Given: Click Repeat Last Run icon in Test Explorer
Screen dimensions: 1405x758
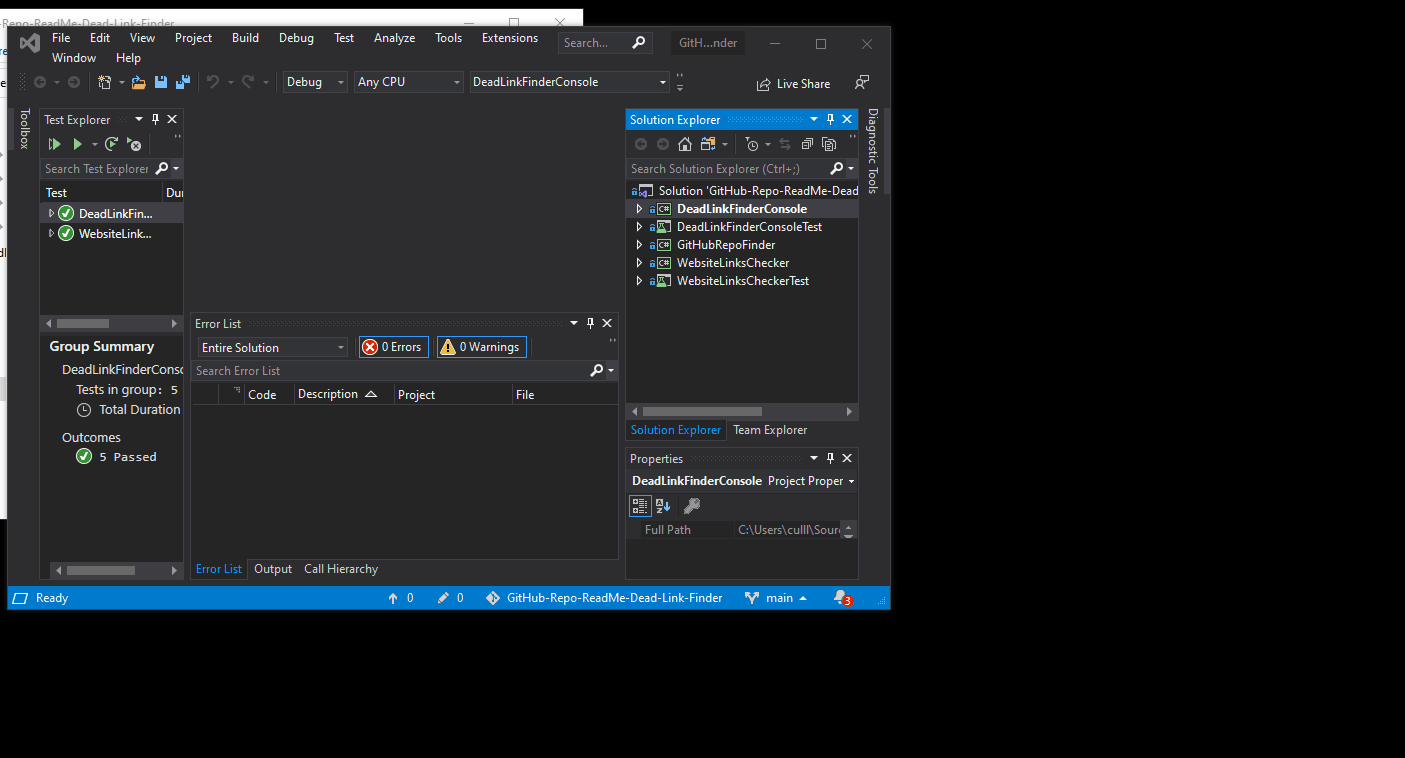Looking at the screenshot, I should point(112,145).
